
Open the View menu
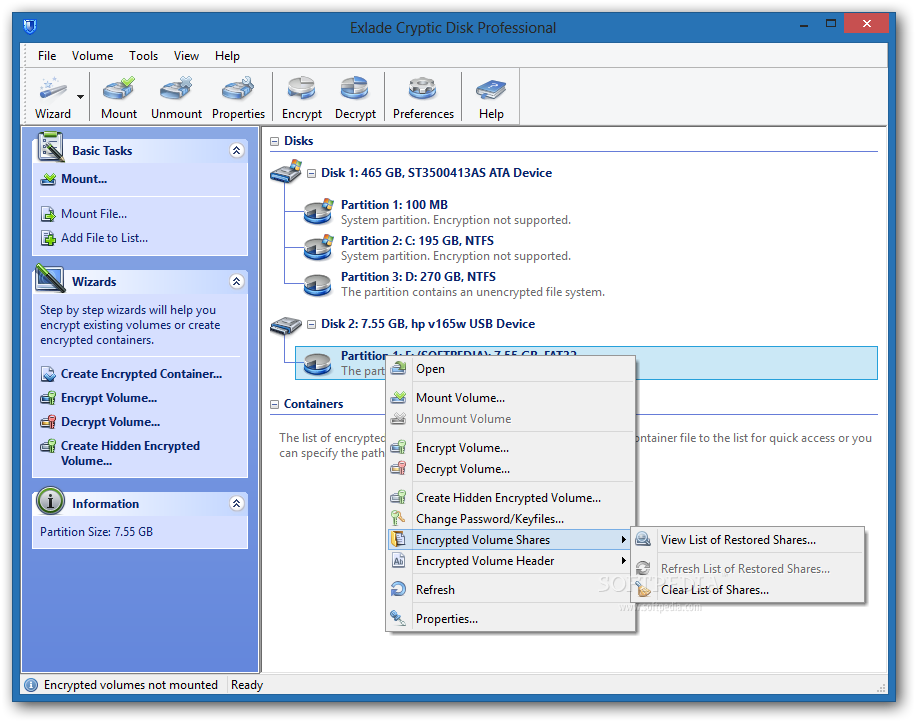pyautogui.click(x=186, y=55)
